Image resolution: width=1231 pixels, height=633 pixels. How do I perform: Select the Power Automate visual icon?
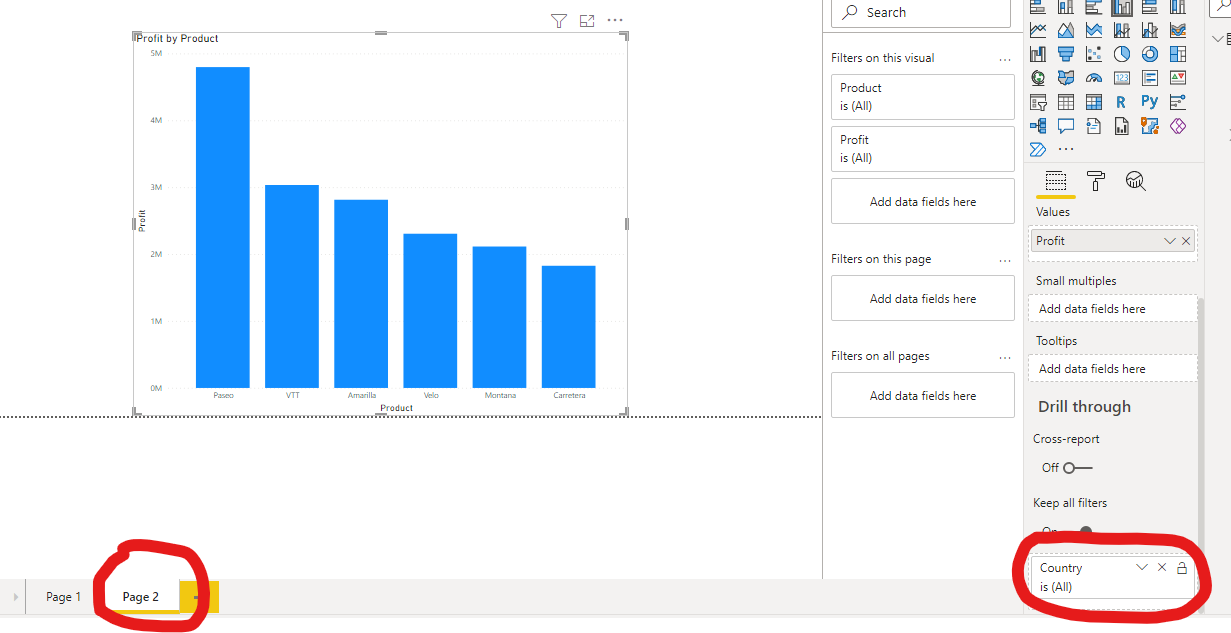pos(1038,149)
